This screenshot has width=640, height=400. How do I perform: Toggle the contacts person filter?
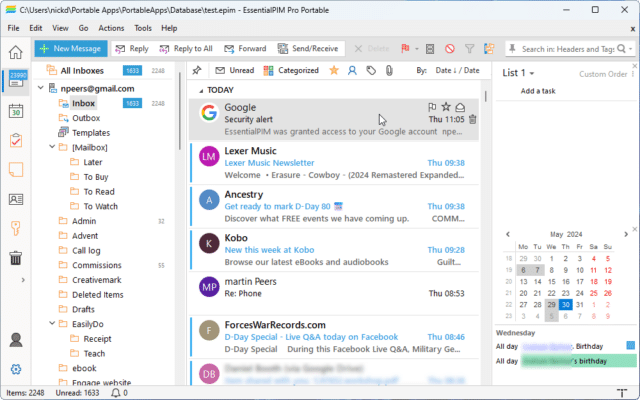pyautogui.click(x=352, y=71)
